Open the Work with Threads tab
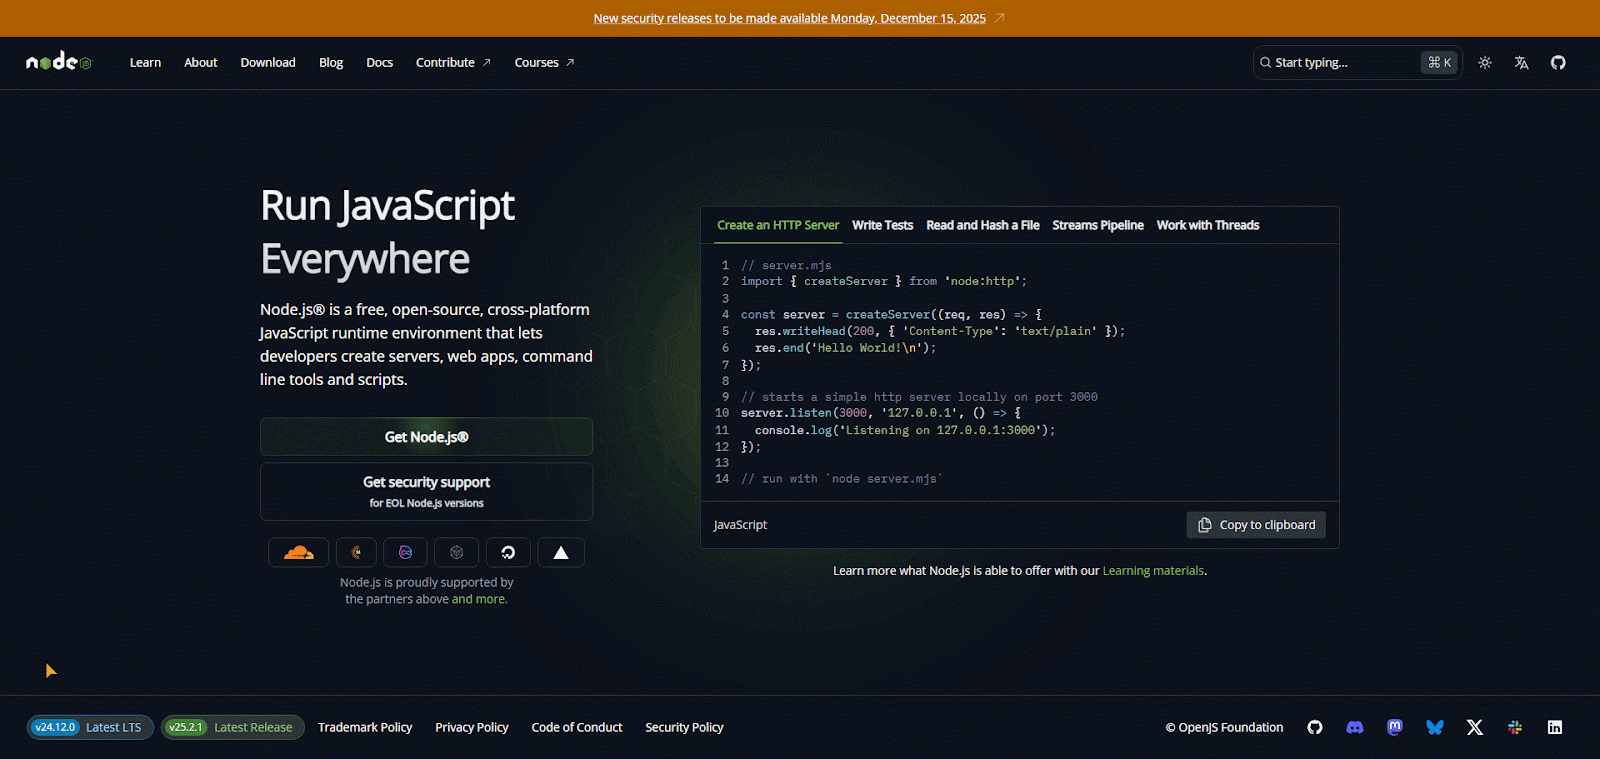The image size is (1600, 759). 1207,225
